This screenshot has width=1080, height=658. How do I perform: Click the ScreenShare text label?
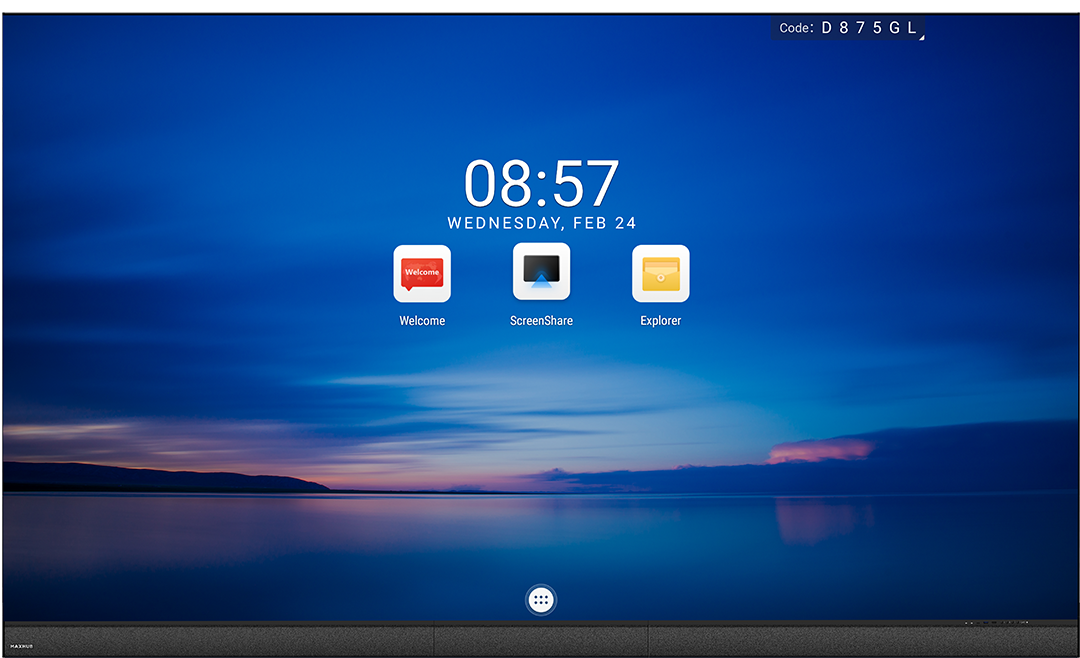pos(541,321)
